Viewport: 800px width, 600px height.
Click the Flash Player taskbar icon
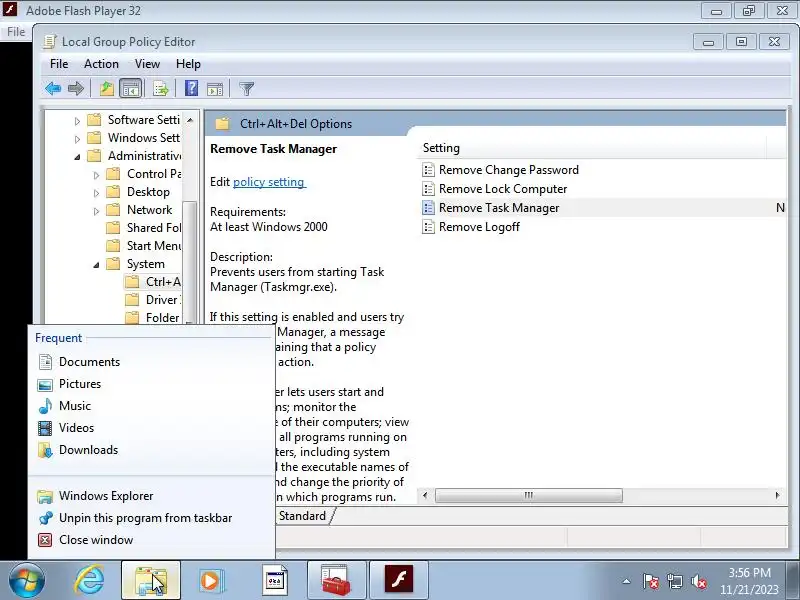click(x=398, y=581)
